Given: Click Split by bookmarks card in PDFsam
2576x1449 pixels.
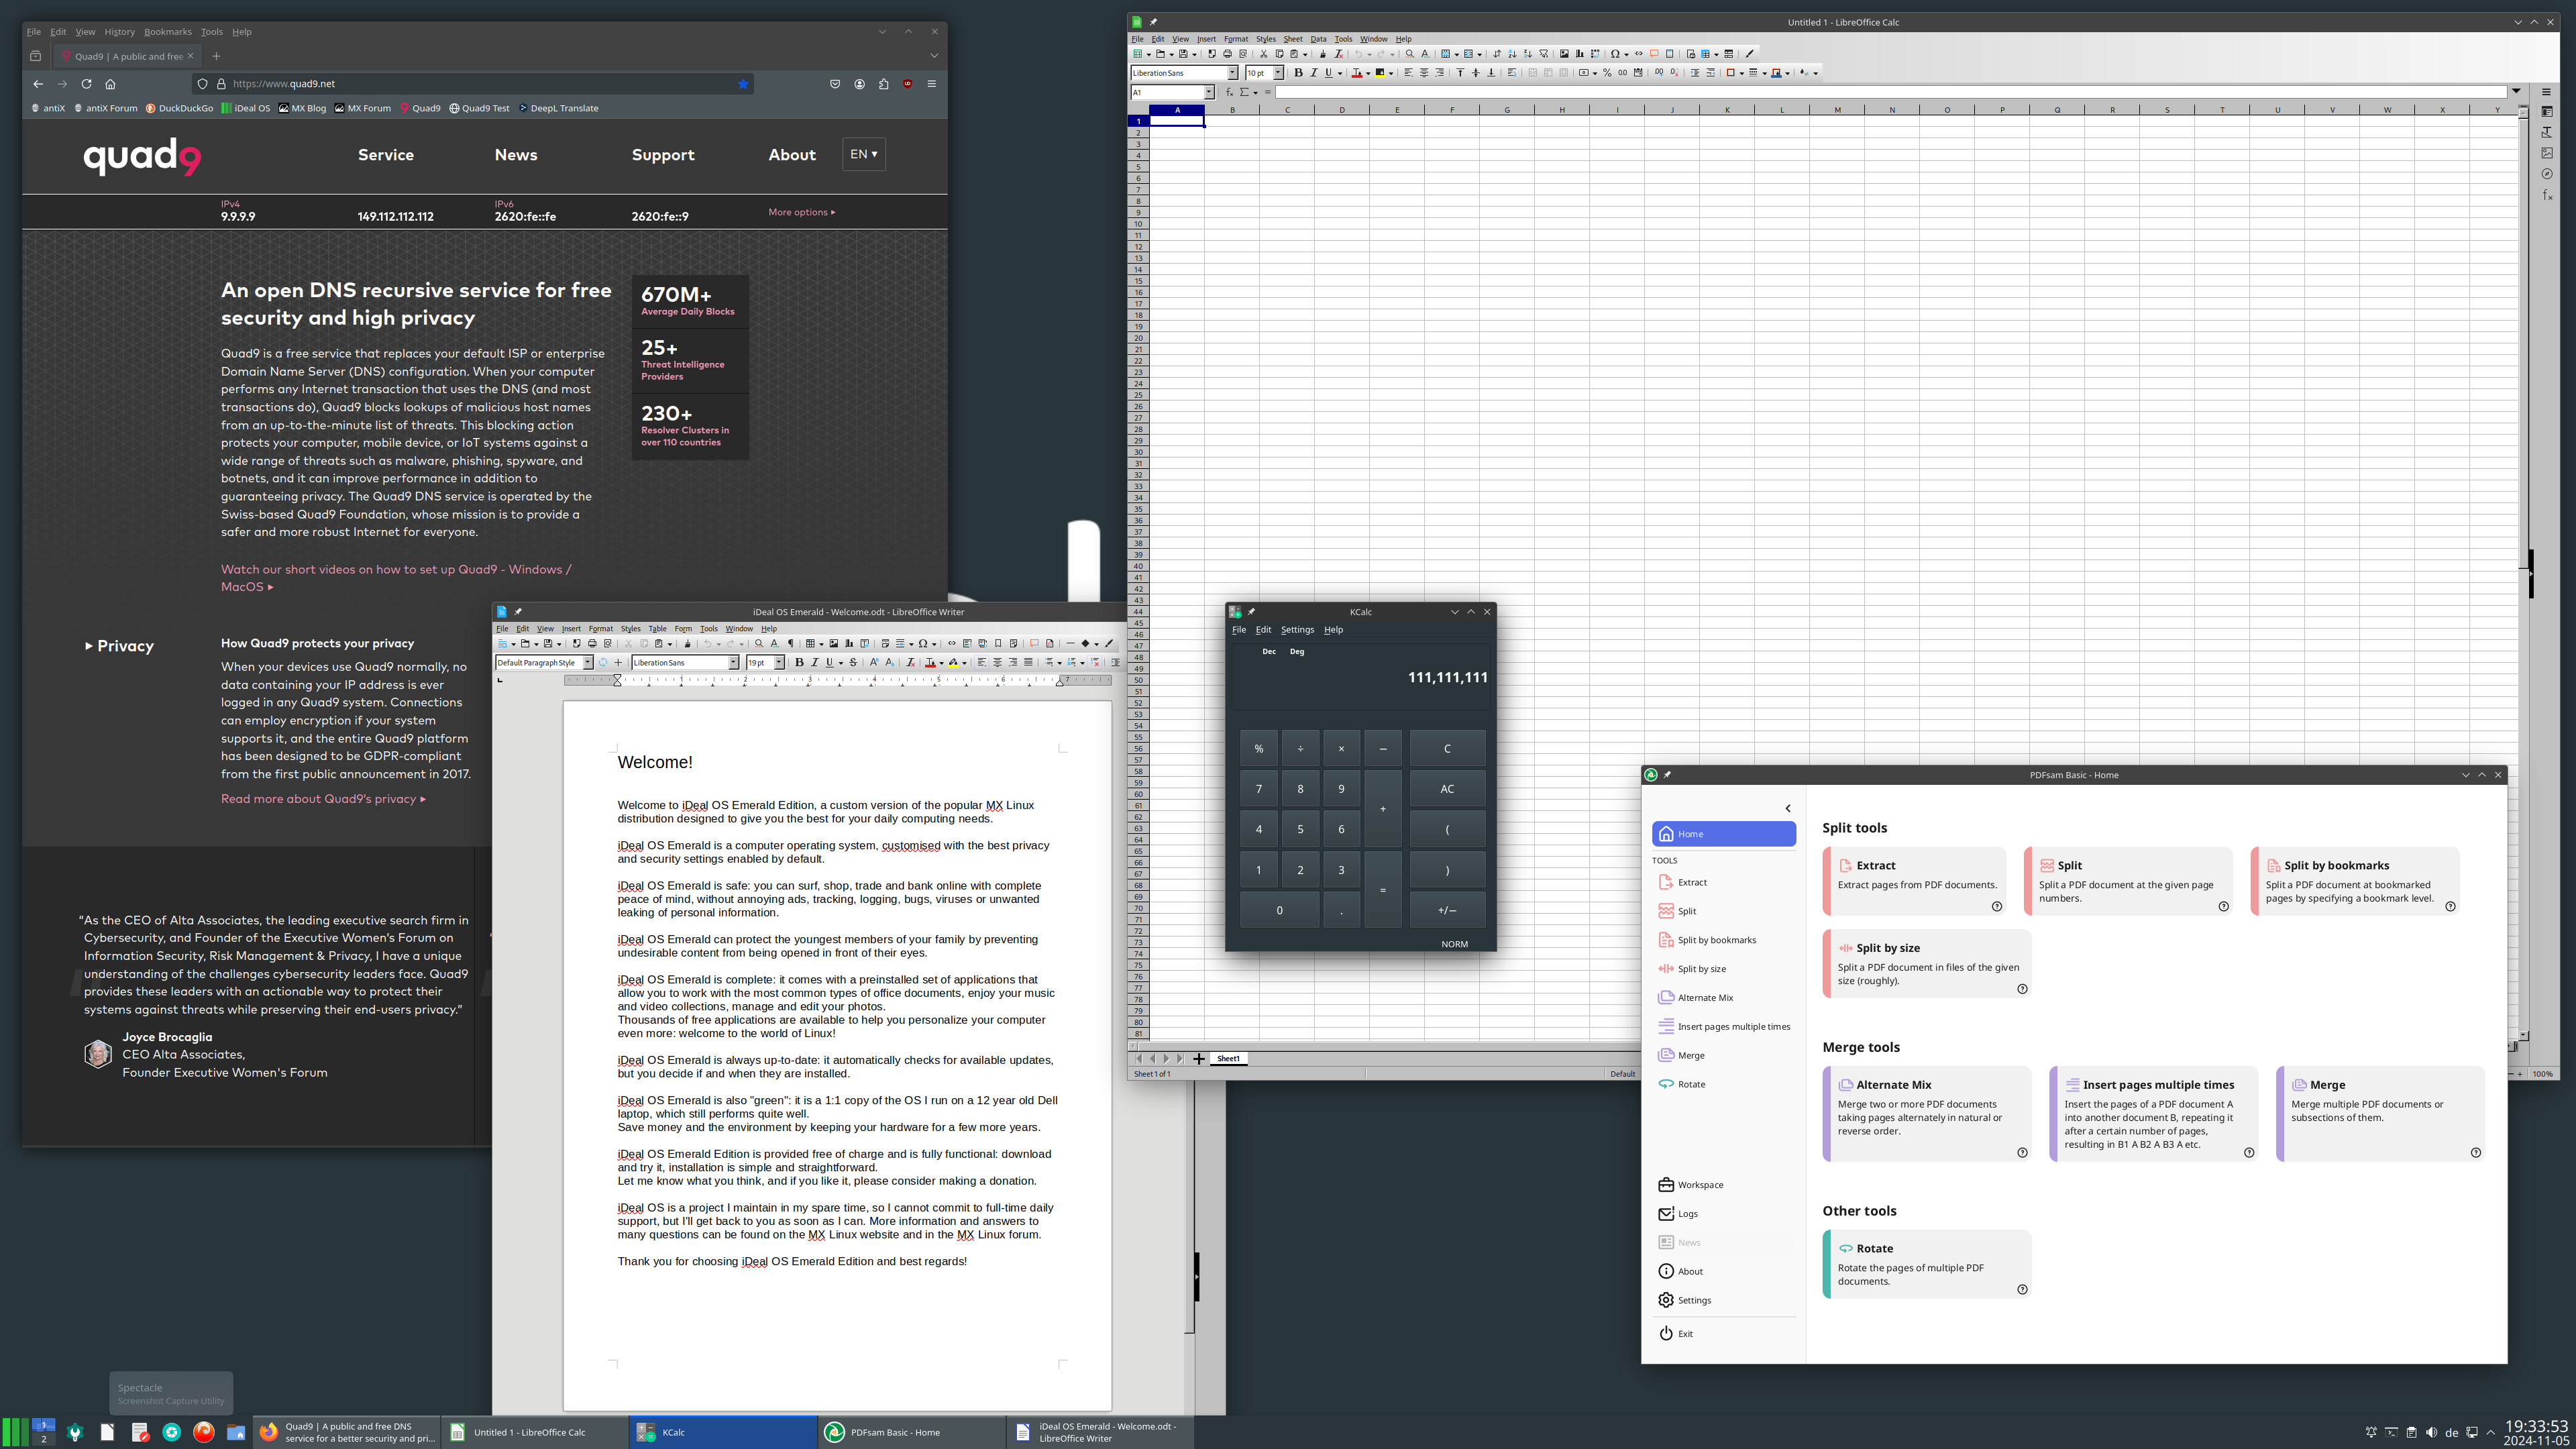Looking at the screenshot, I should (x=2355, y=881).
